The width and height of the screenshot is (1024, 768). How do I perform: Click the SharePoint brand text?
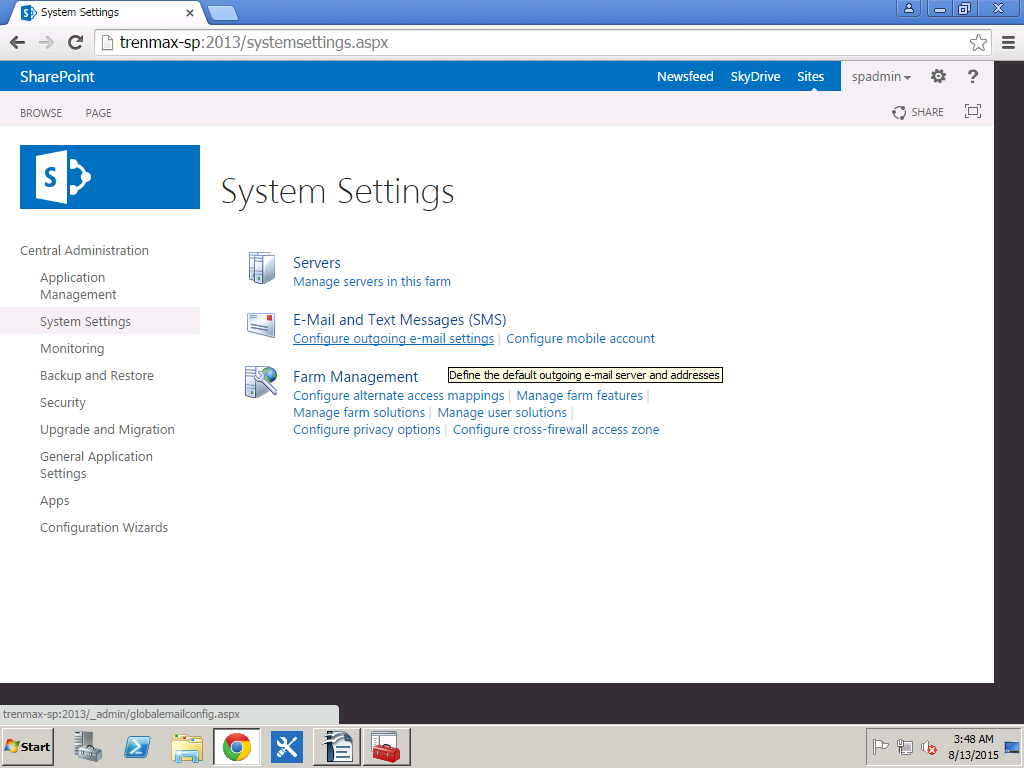[x=57, y=76]
